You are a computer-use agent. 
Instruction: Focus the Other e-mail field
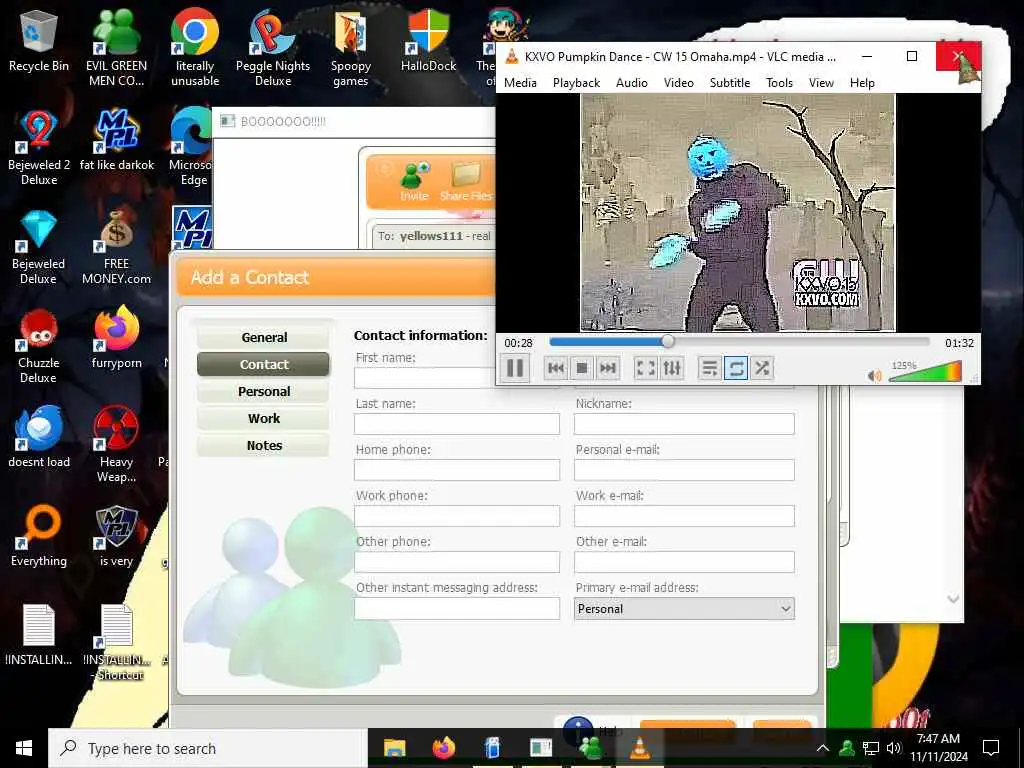coord(684,562)
